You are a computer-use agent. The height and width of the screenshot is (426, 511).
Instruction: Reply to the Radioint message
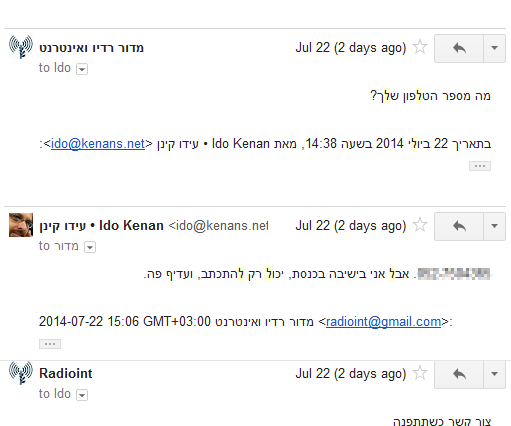tap(459, 374)
